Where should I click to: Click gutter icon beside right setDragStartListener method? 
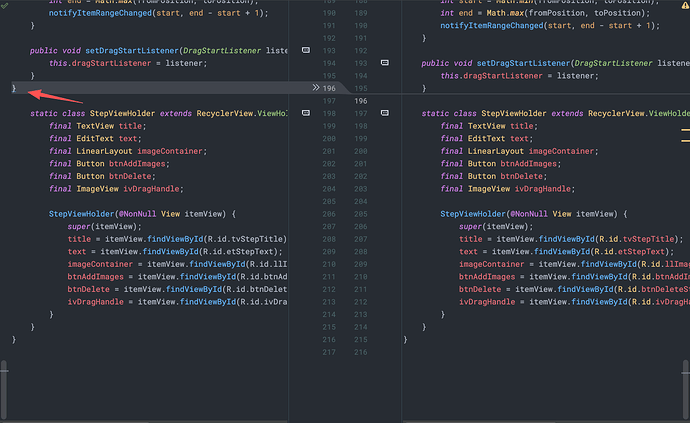[385, 63]
